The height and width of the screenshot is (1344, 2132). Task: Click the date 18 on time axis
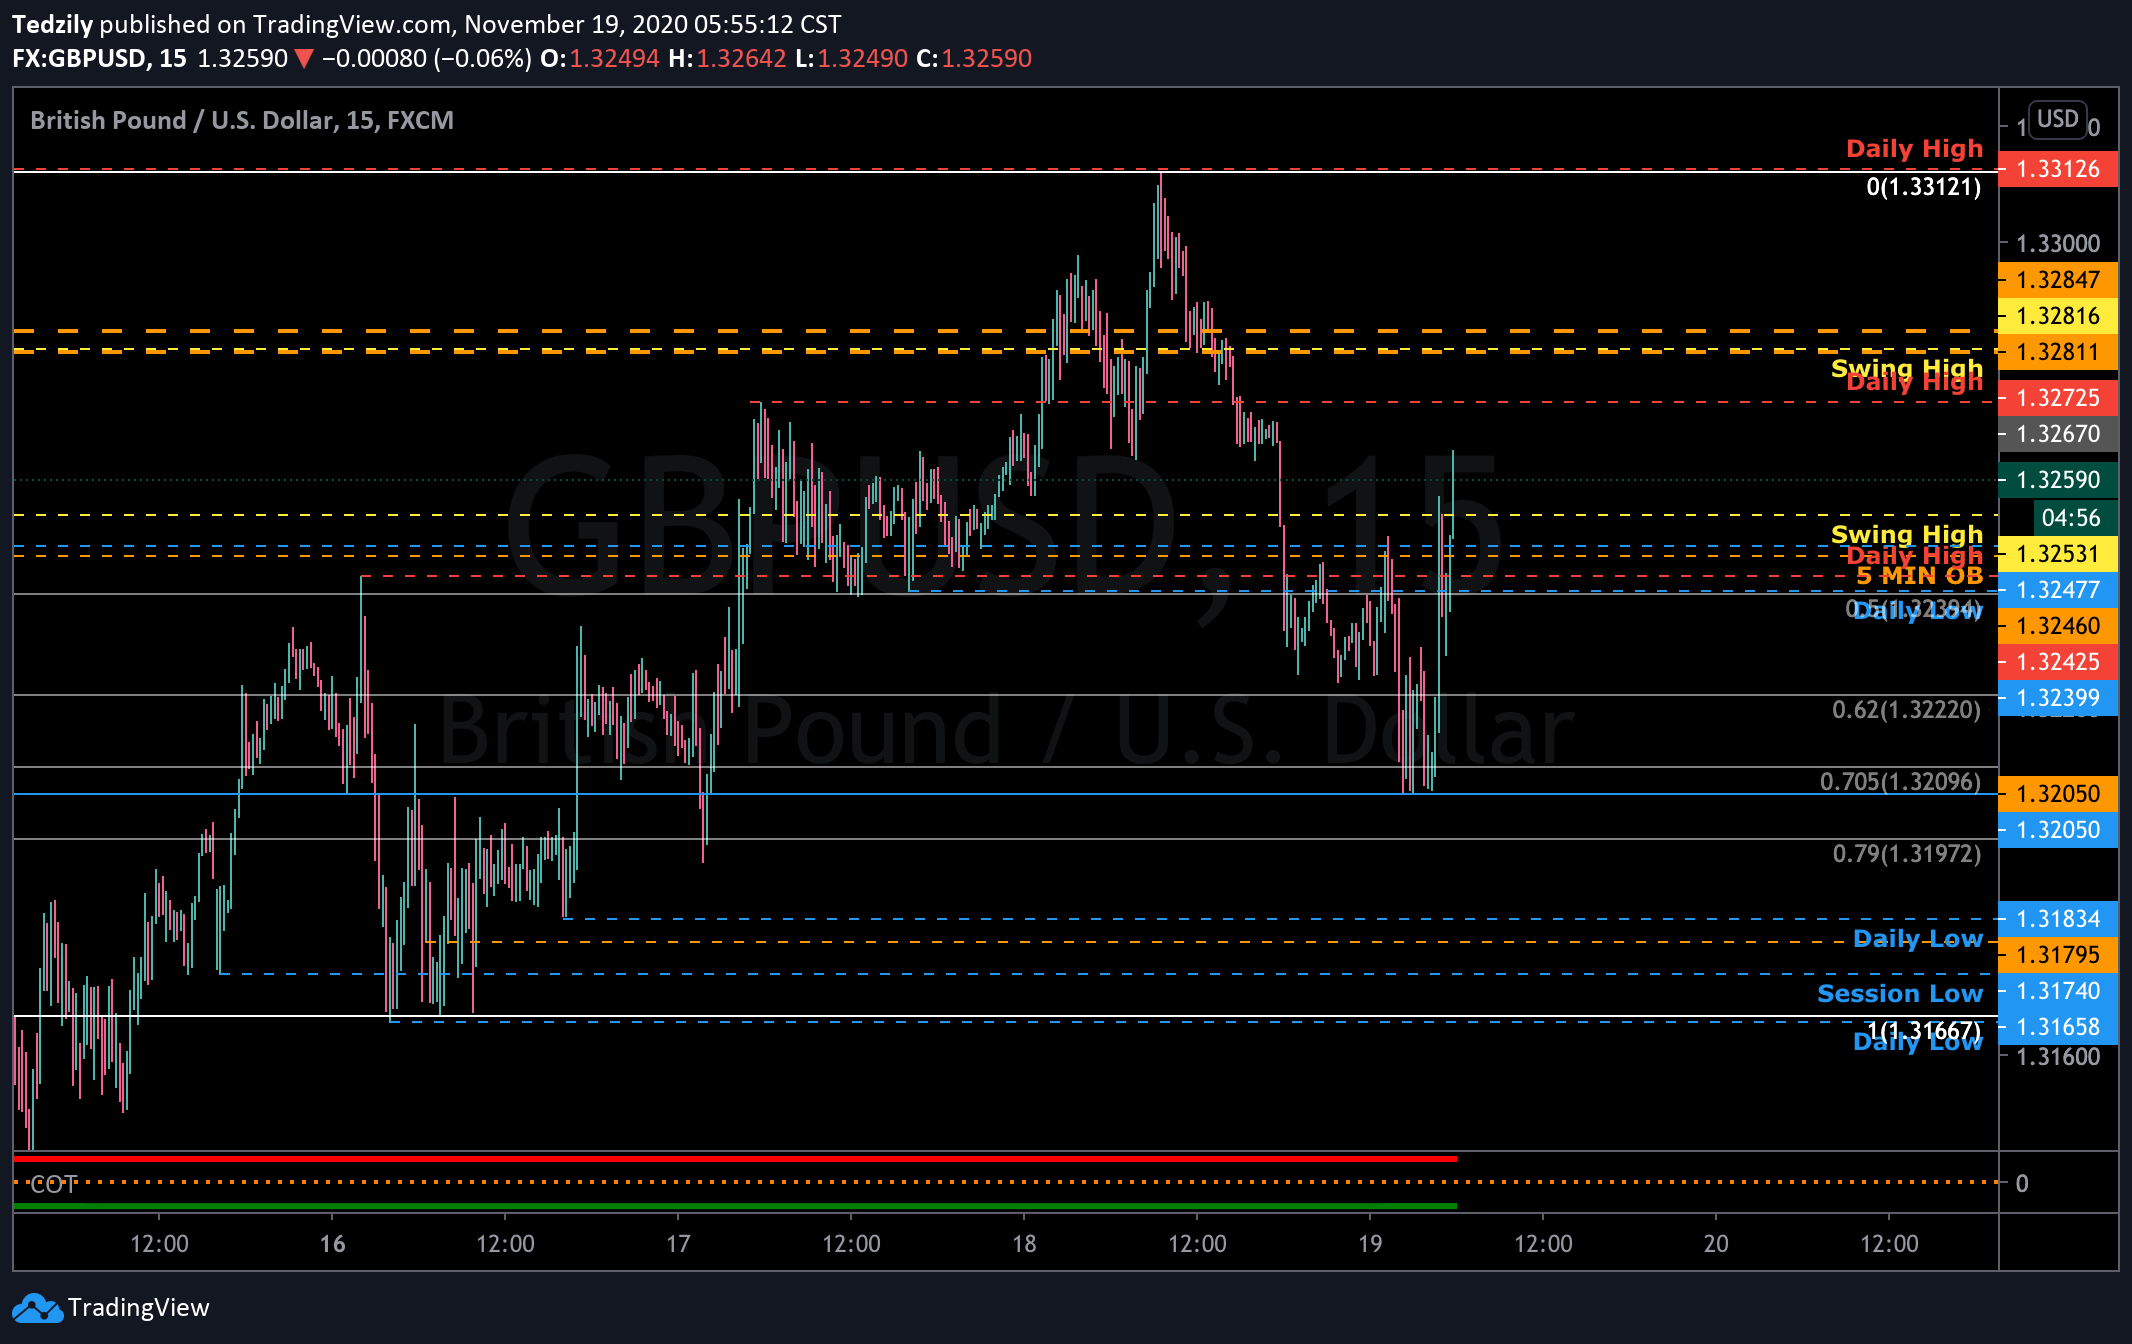click(1024, 1244)
